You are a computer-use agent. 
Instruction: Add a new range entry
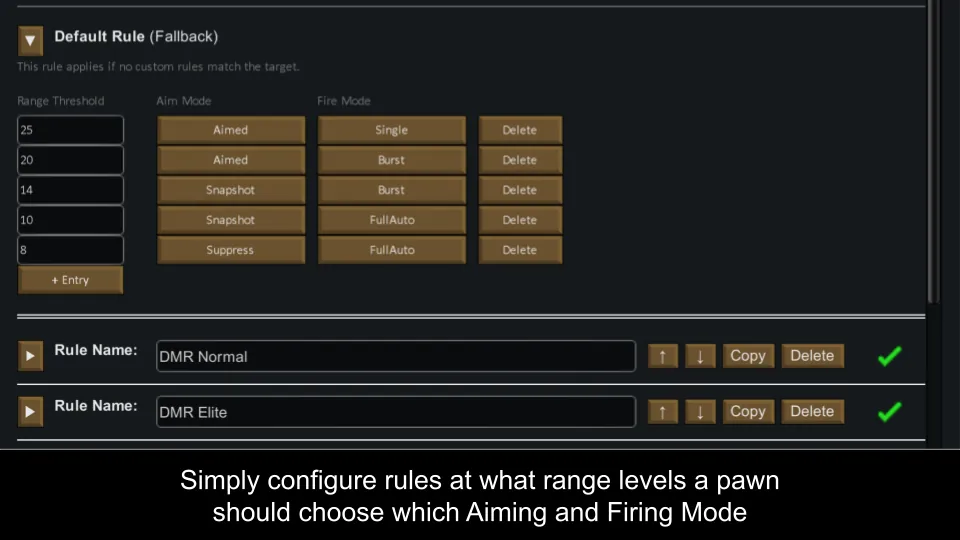pos(70,280)
